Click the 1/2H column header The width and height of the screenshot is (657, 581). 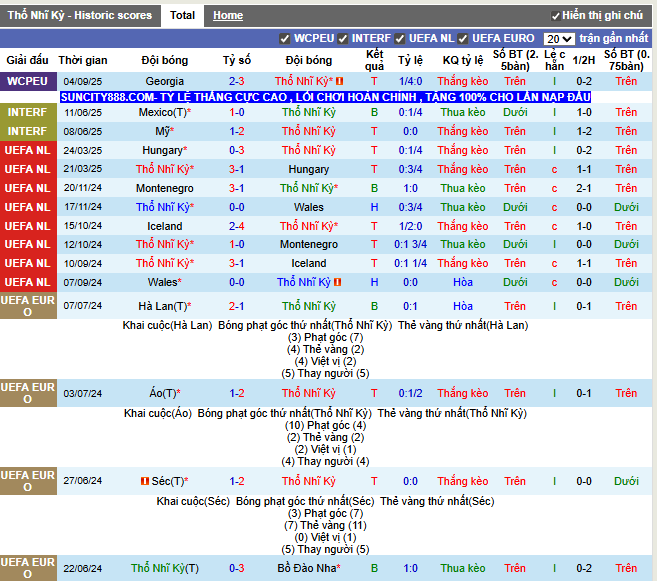click(x=584, y=60)
